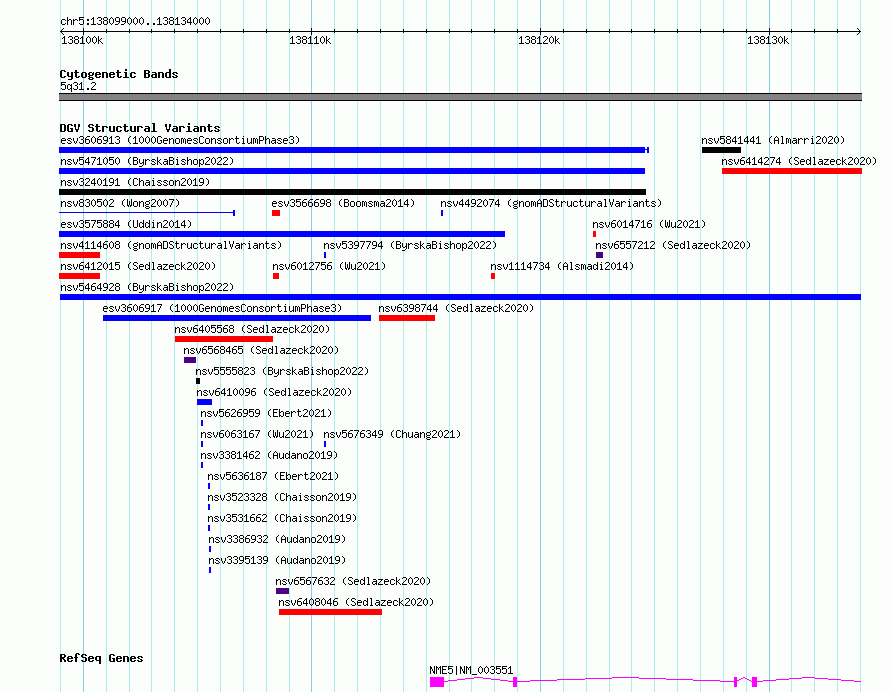The image size is (890, 692).
Task: Open the nsv6014716 (Wu2021) label
Action: pyautogui.click(x=649, y=224)
